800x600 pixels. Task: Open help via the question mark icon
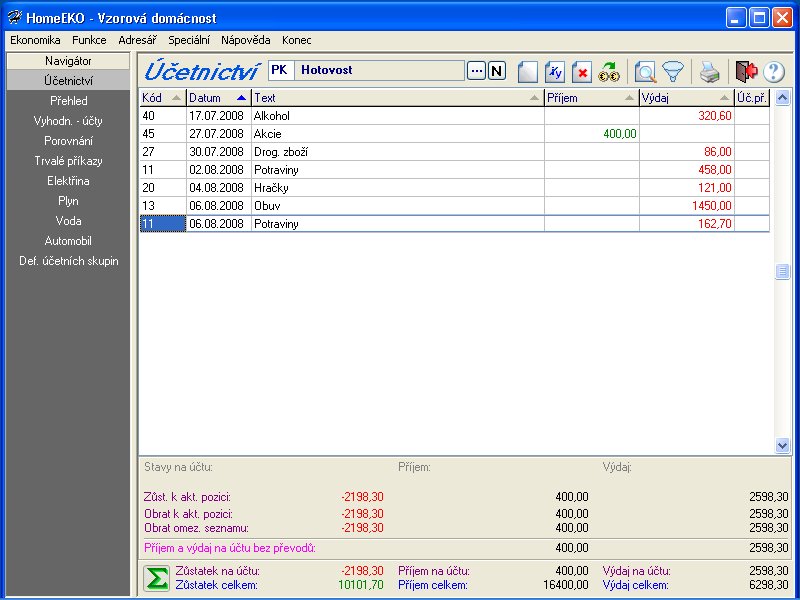773,72
